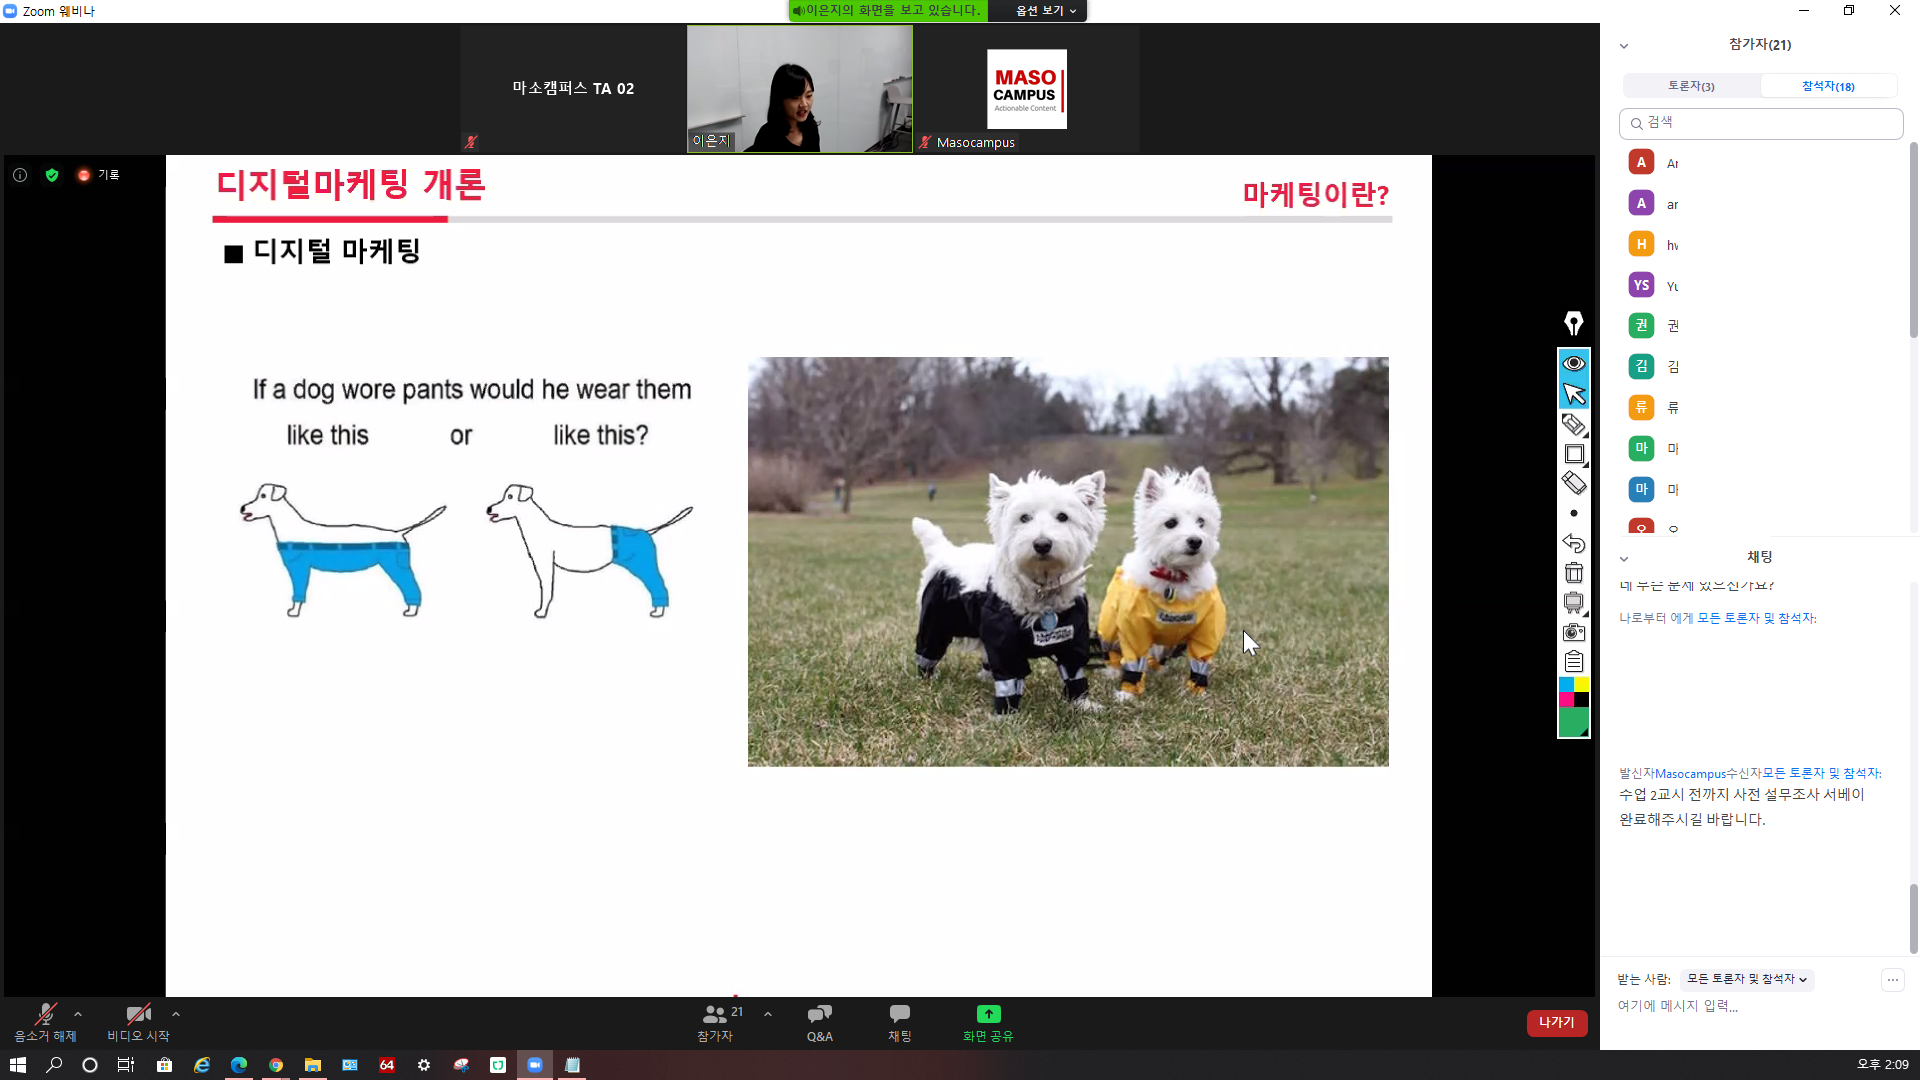Click the camera screenshot icon
The height and width of the screenshot is (1080, 1920).
click(1574, 632)
